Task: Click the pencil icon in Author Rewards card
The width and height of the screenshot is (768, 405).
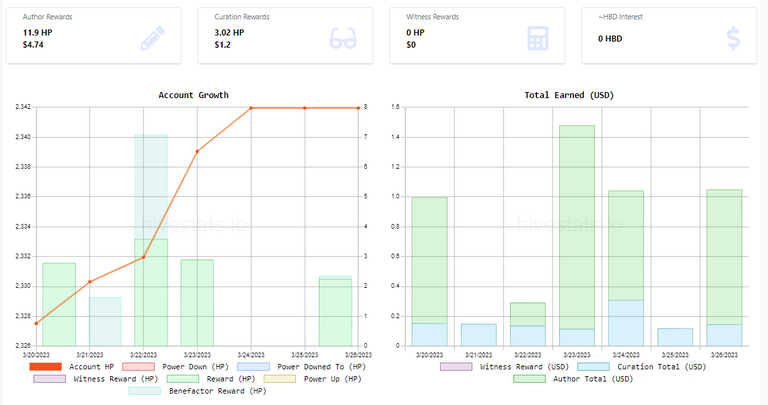Action: tap(153, 38)
